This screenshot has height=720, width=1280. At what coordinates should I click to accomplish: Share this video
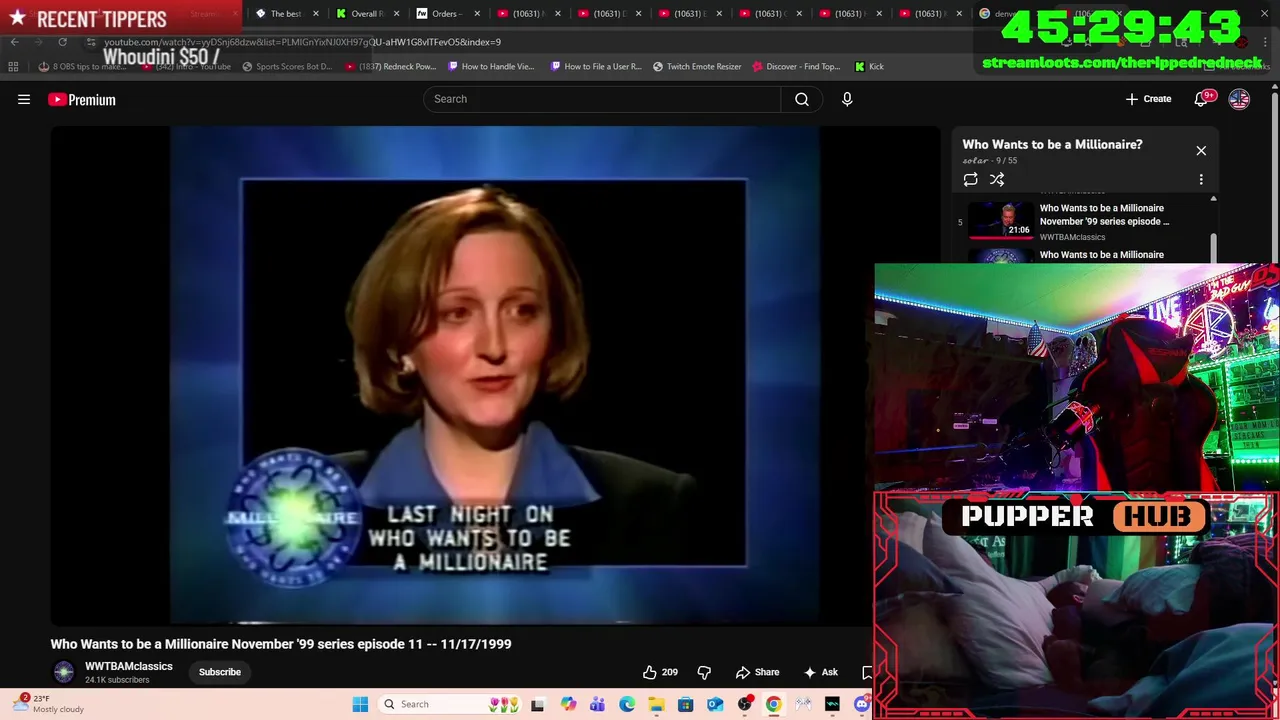click(757, 672)
